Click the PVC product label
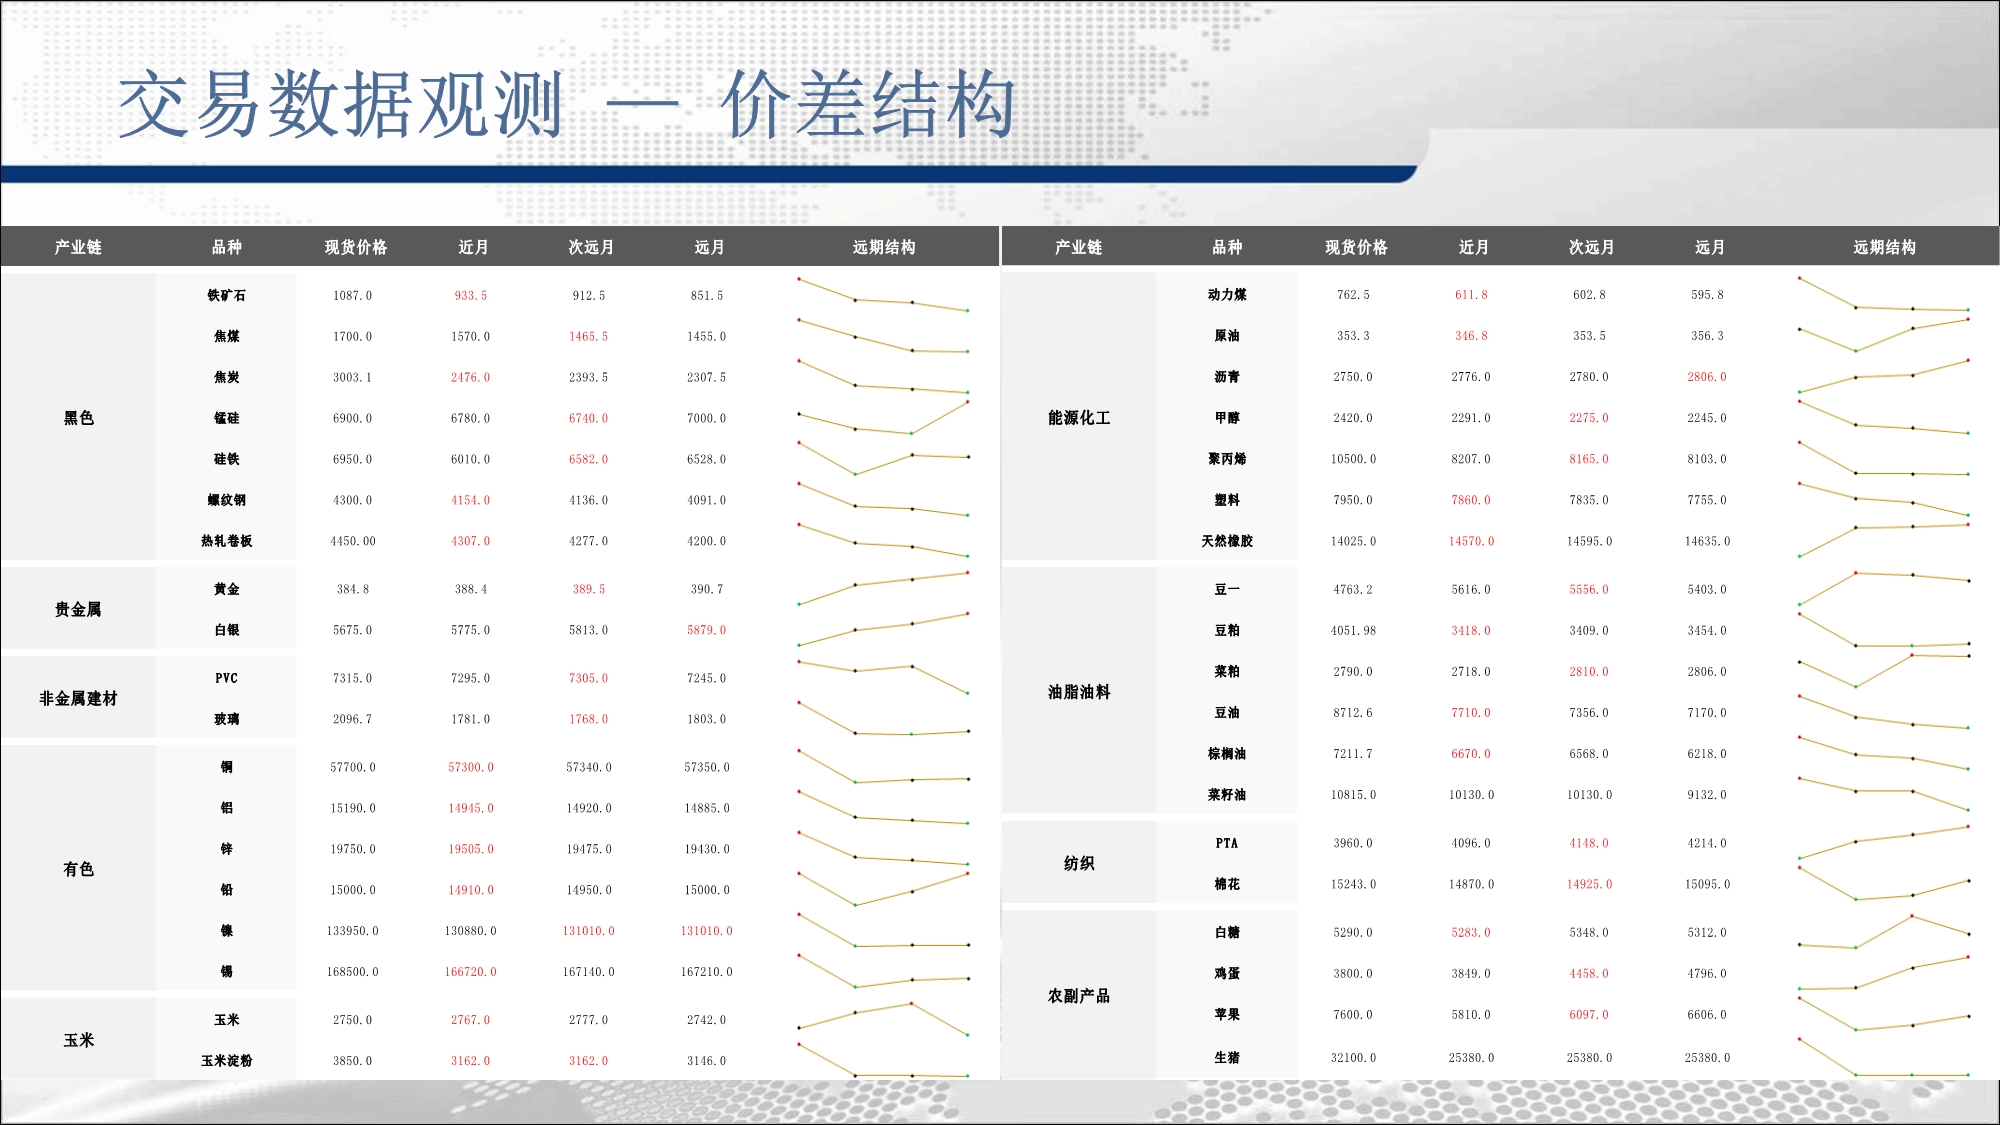The width and height of the screenshot is (2000, 1125). (x=227, y=678)
